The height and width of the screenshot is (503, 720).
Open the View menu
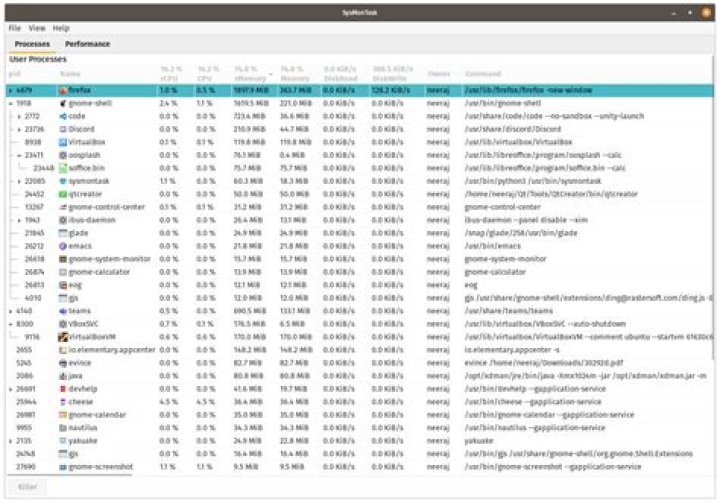37,28
